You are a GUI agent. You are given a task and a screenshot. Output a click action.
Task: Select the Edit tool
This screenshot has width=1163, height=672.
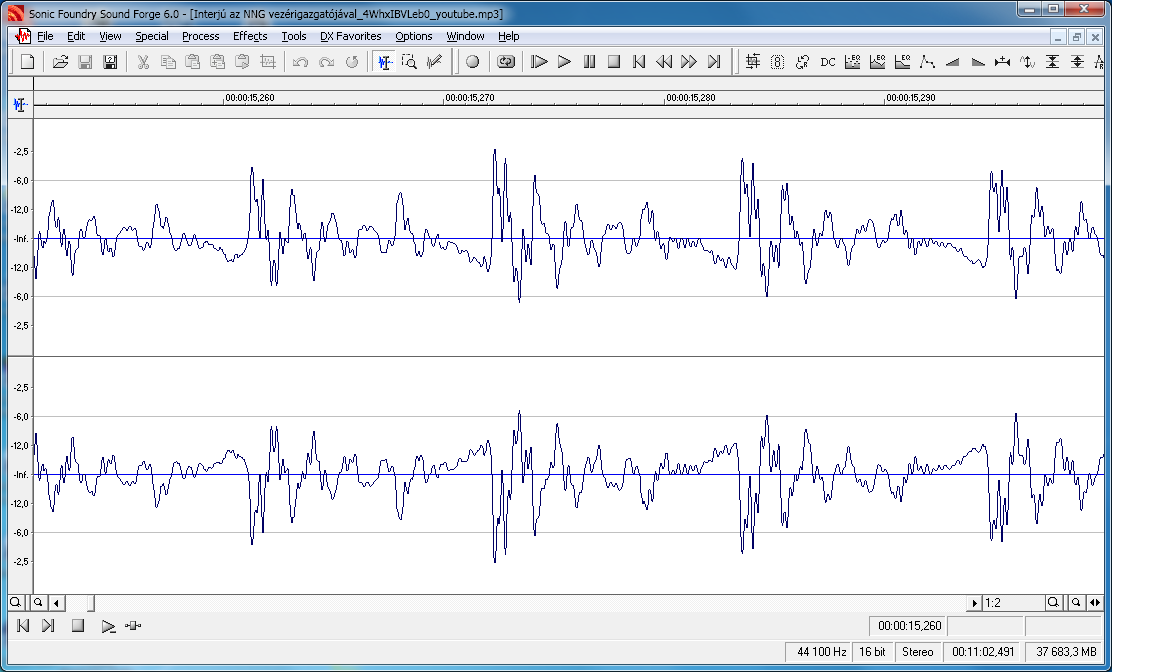coord(384,62)
